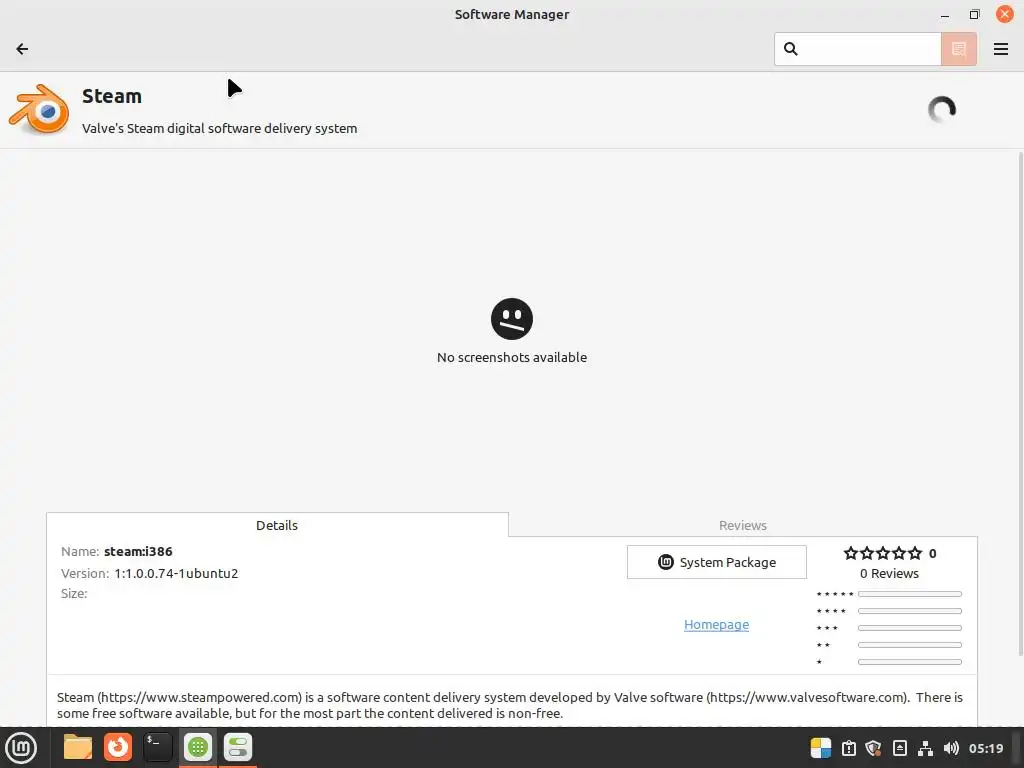Click the Size label
Image resolution: width=1024 pixels, height=768 pixels.
point(74,594)
